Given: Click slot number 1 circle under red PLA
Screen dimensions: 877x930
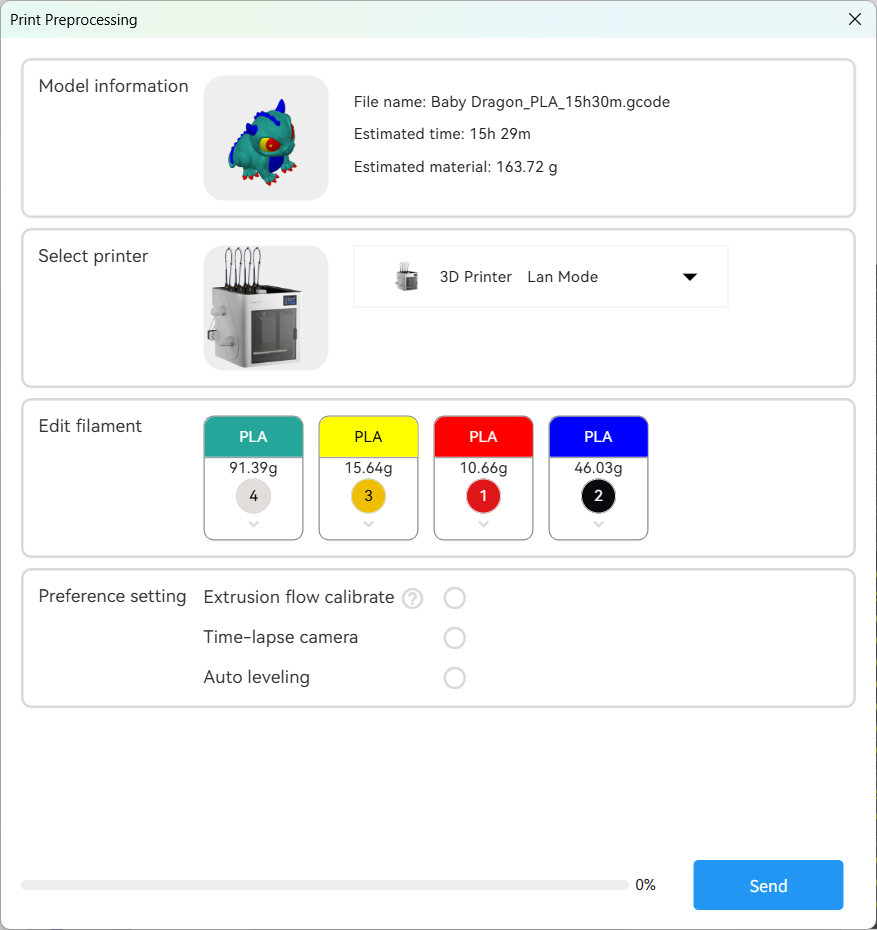Looking at the screenshot, I should tap(483, 496).
